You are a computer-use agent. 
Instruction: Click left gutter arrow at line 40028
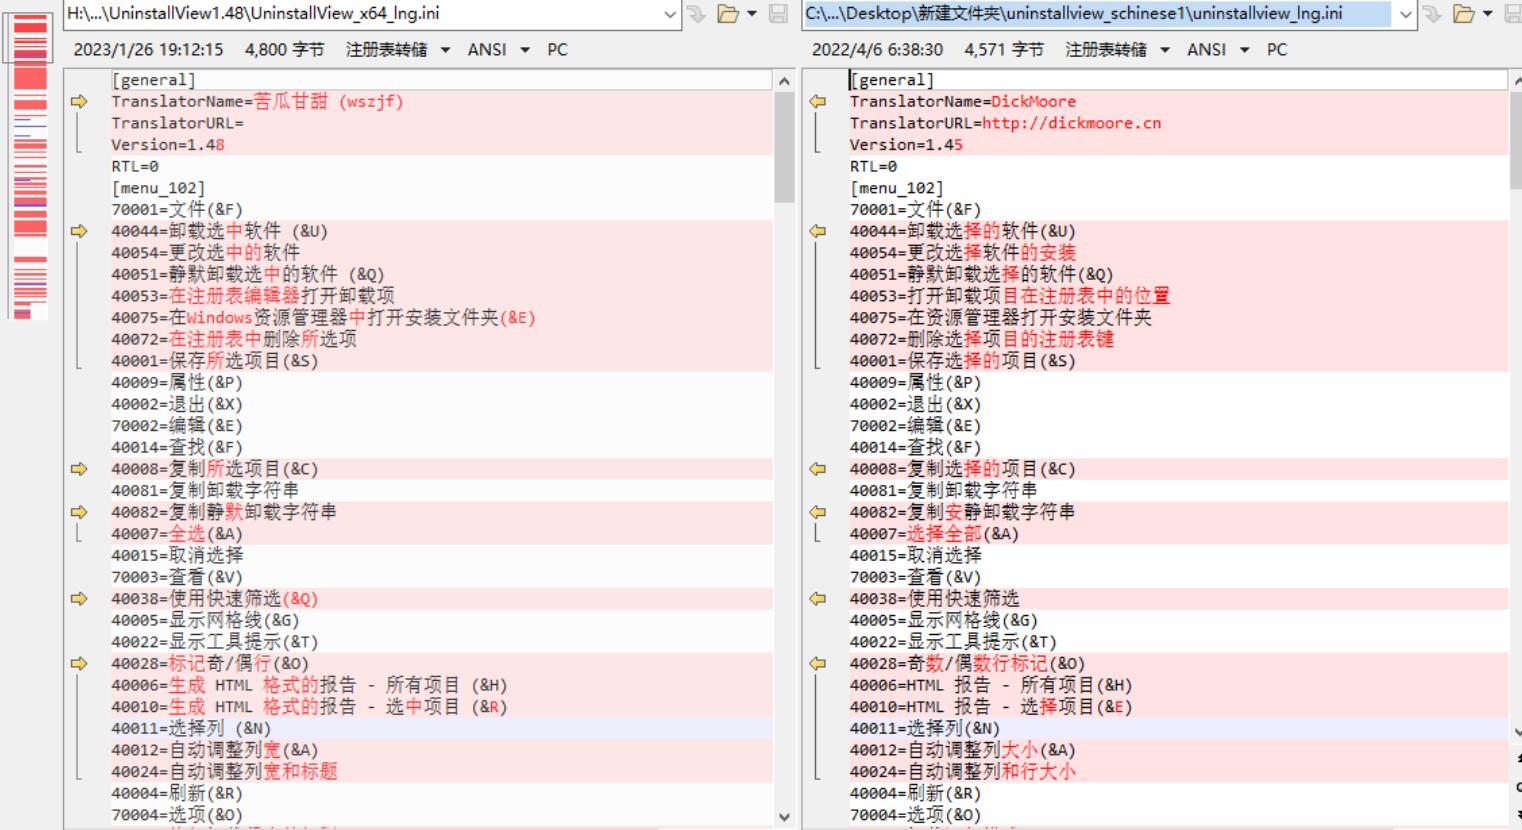79,663
